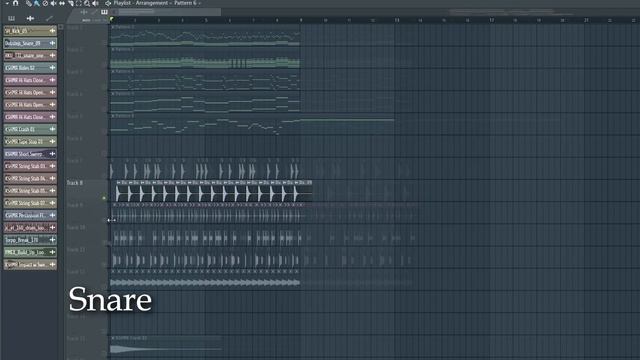Select the Draw pencil tool

(x=28, y=3)
